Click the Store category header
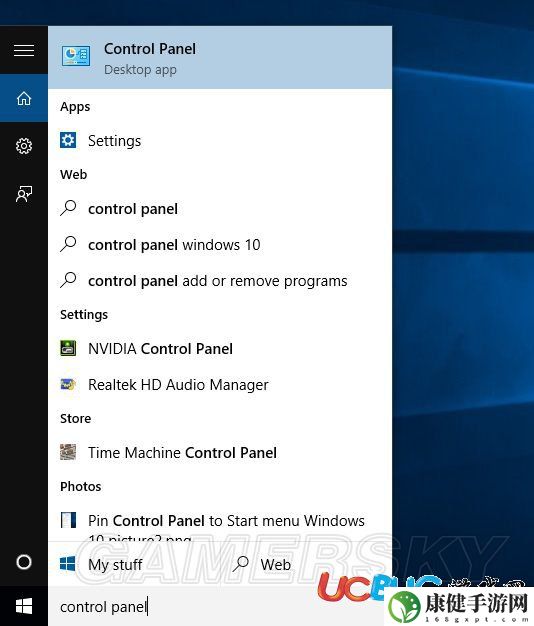This screenshot has width=534, height=626. 75,418
